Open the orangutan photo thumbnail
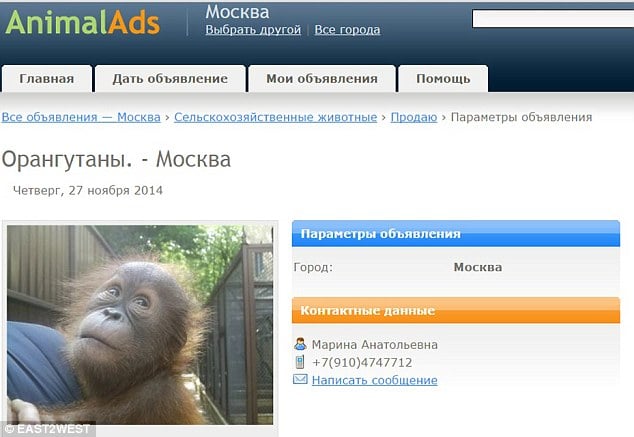The width and height of the screenshot is (634, 437). pos(140,325)
